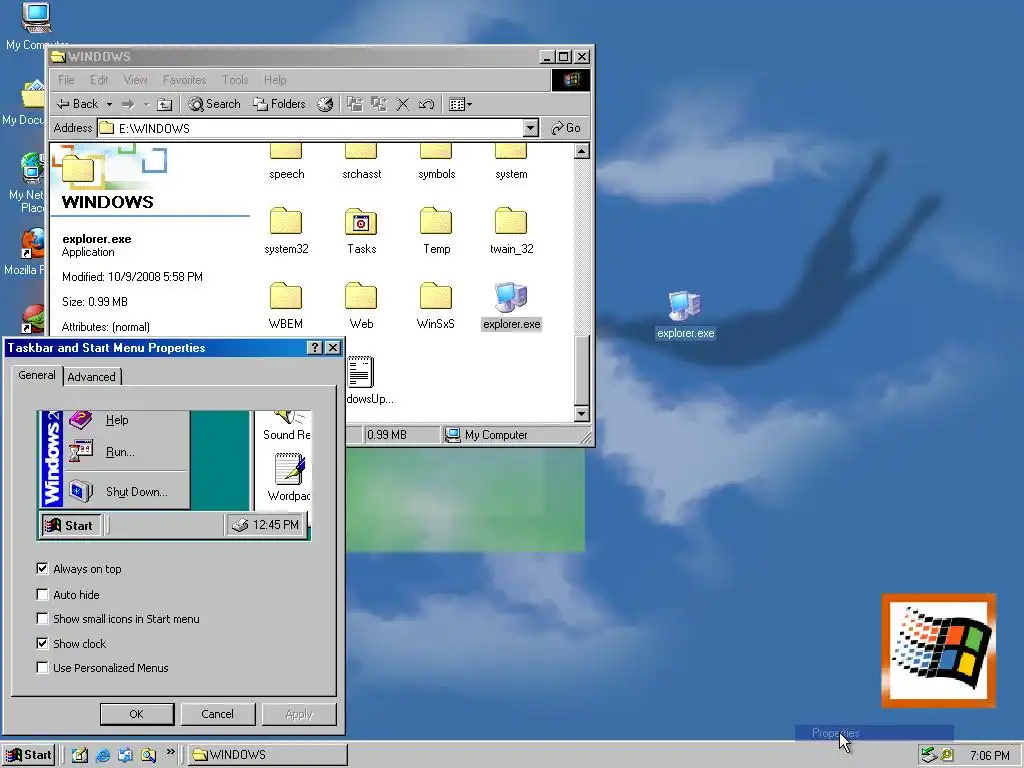The height and width of the screenshot is (768, 1024).
Task: Select the system folder
Action: coord(511,162)
